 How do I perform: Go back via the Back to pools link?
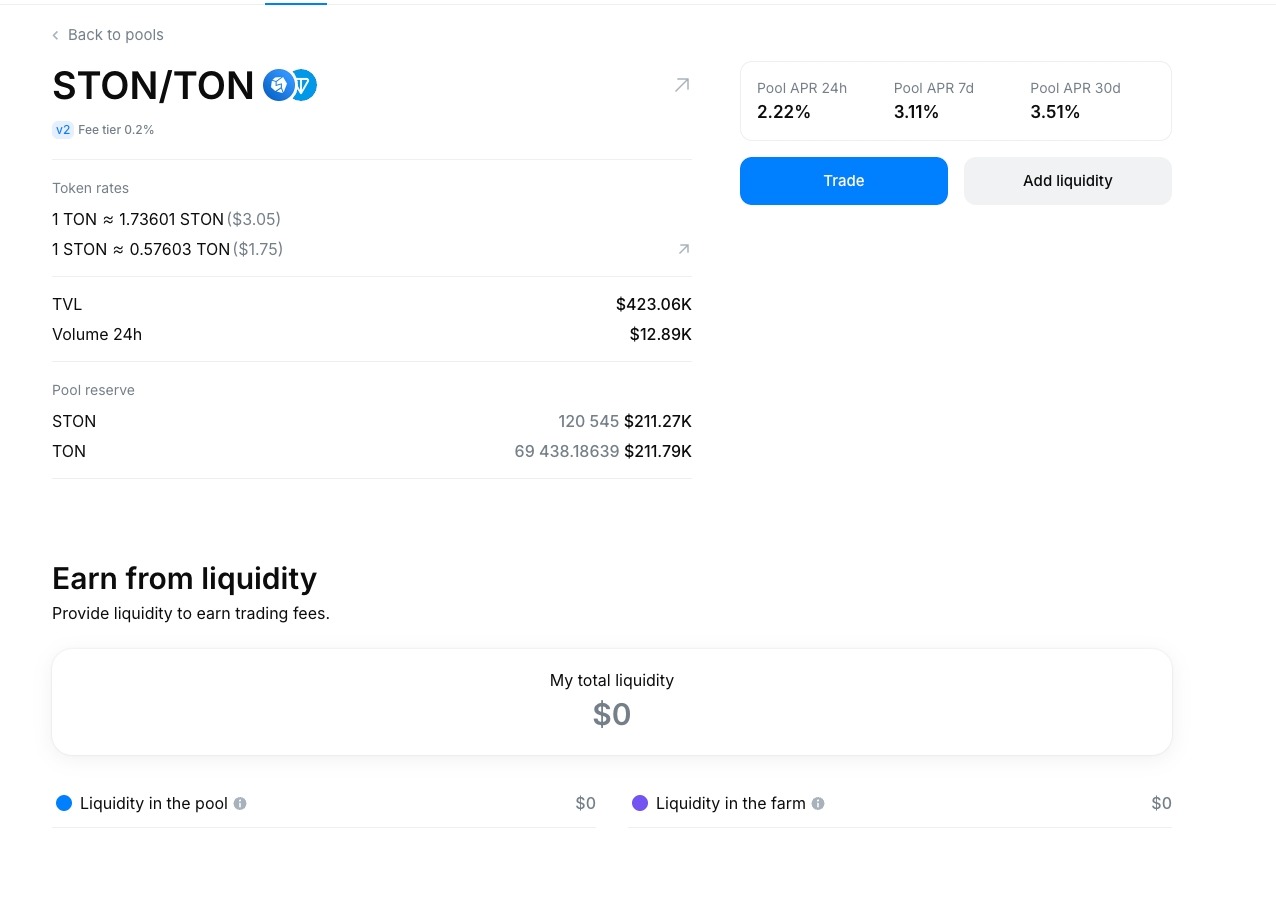click(115, 35)
